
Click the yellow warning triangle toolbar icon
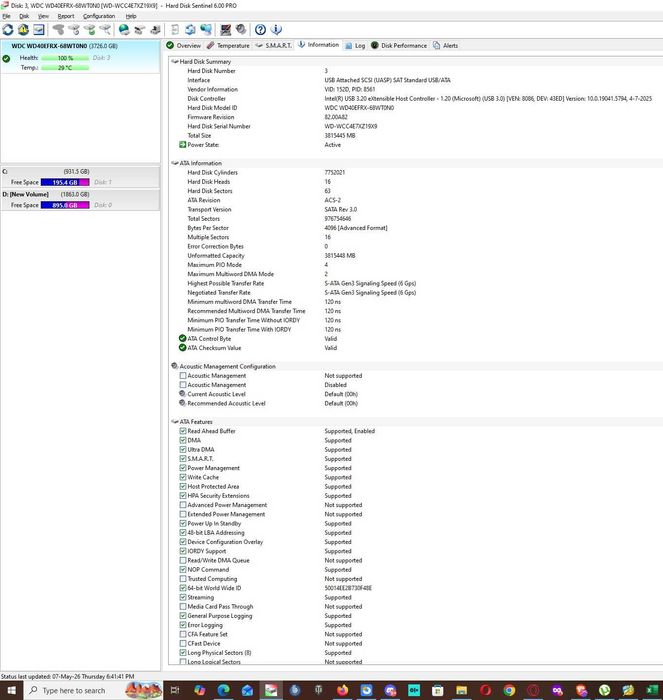pos(23,30)
